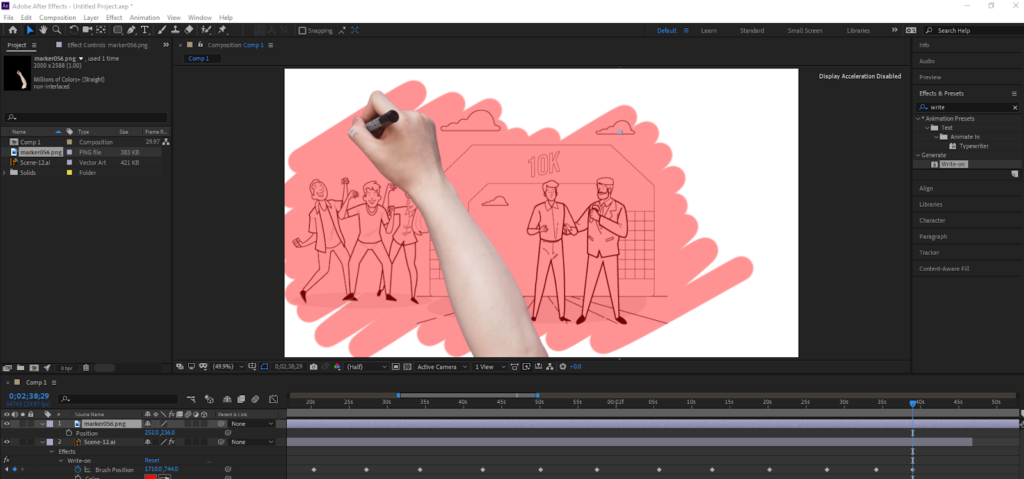This screenshot has width=1024, height=479.
Task: Open the Animation menu
Action: click(144, 18)
